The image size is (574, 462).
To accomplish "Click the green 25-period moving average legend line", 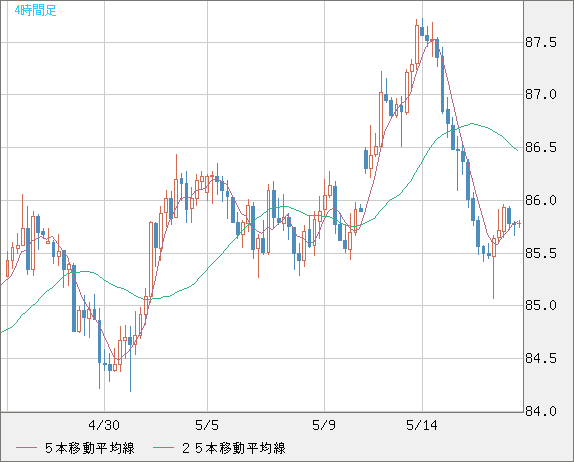I will pyautogui.click(x=163, y=448).
